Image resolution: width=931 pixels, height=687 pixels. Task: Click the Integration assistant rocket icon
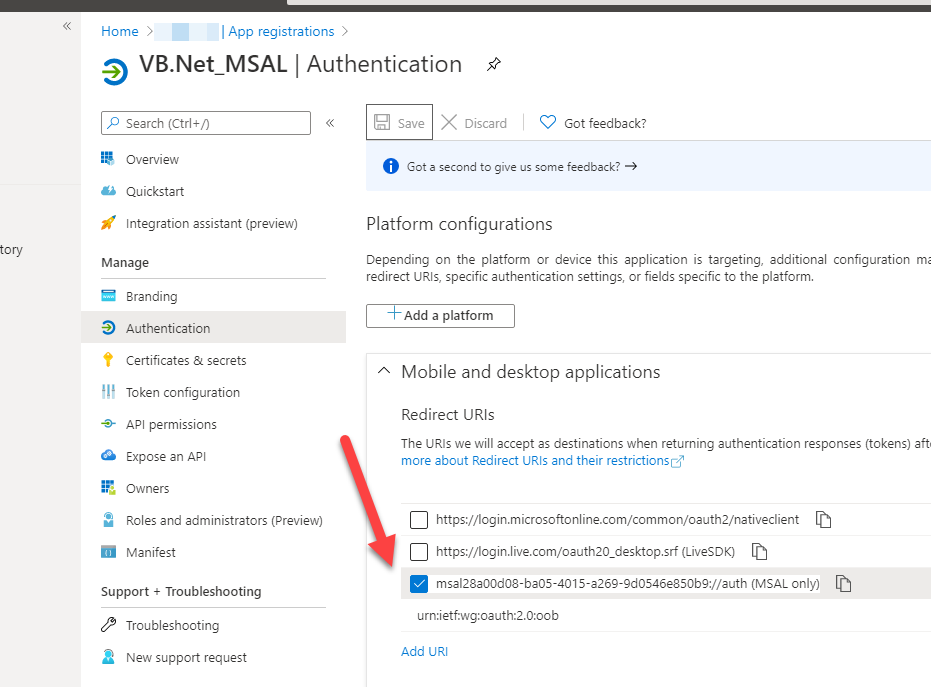point(108,223)
